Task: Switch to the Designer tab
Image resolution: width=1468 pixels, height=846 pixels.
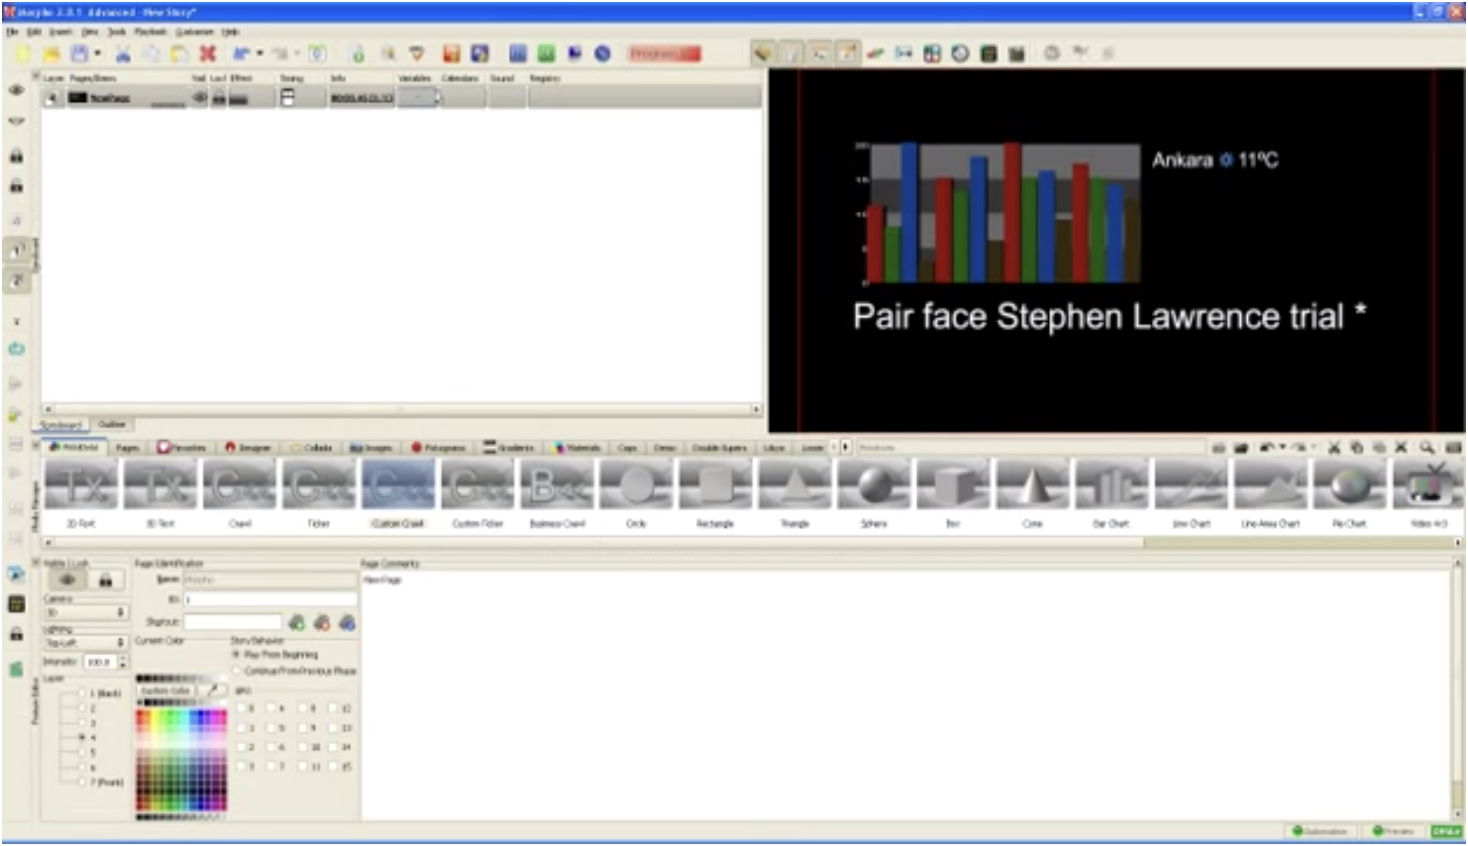Action: [x=249, y=447]
